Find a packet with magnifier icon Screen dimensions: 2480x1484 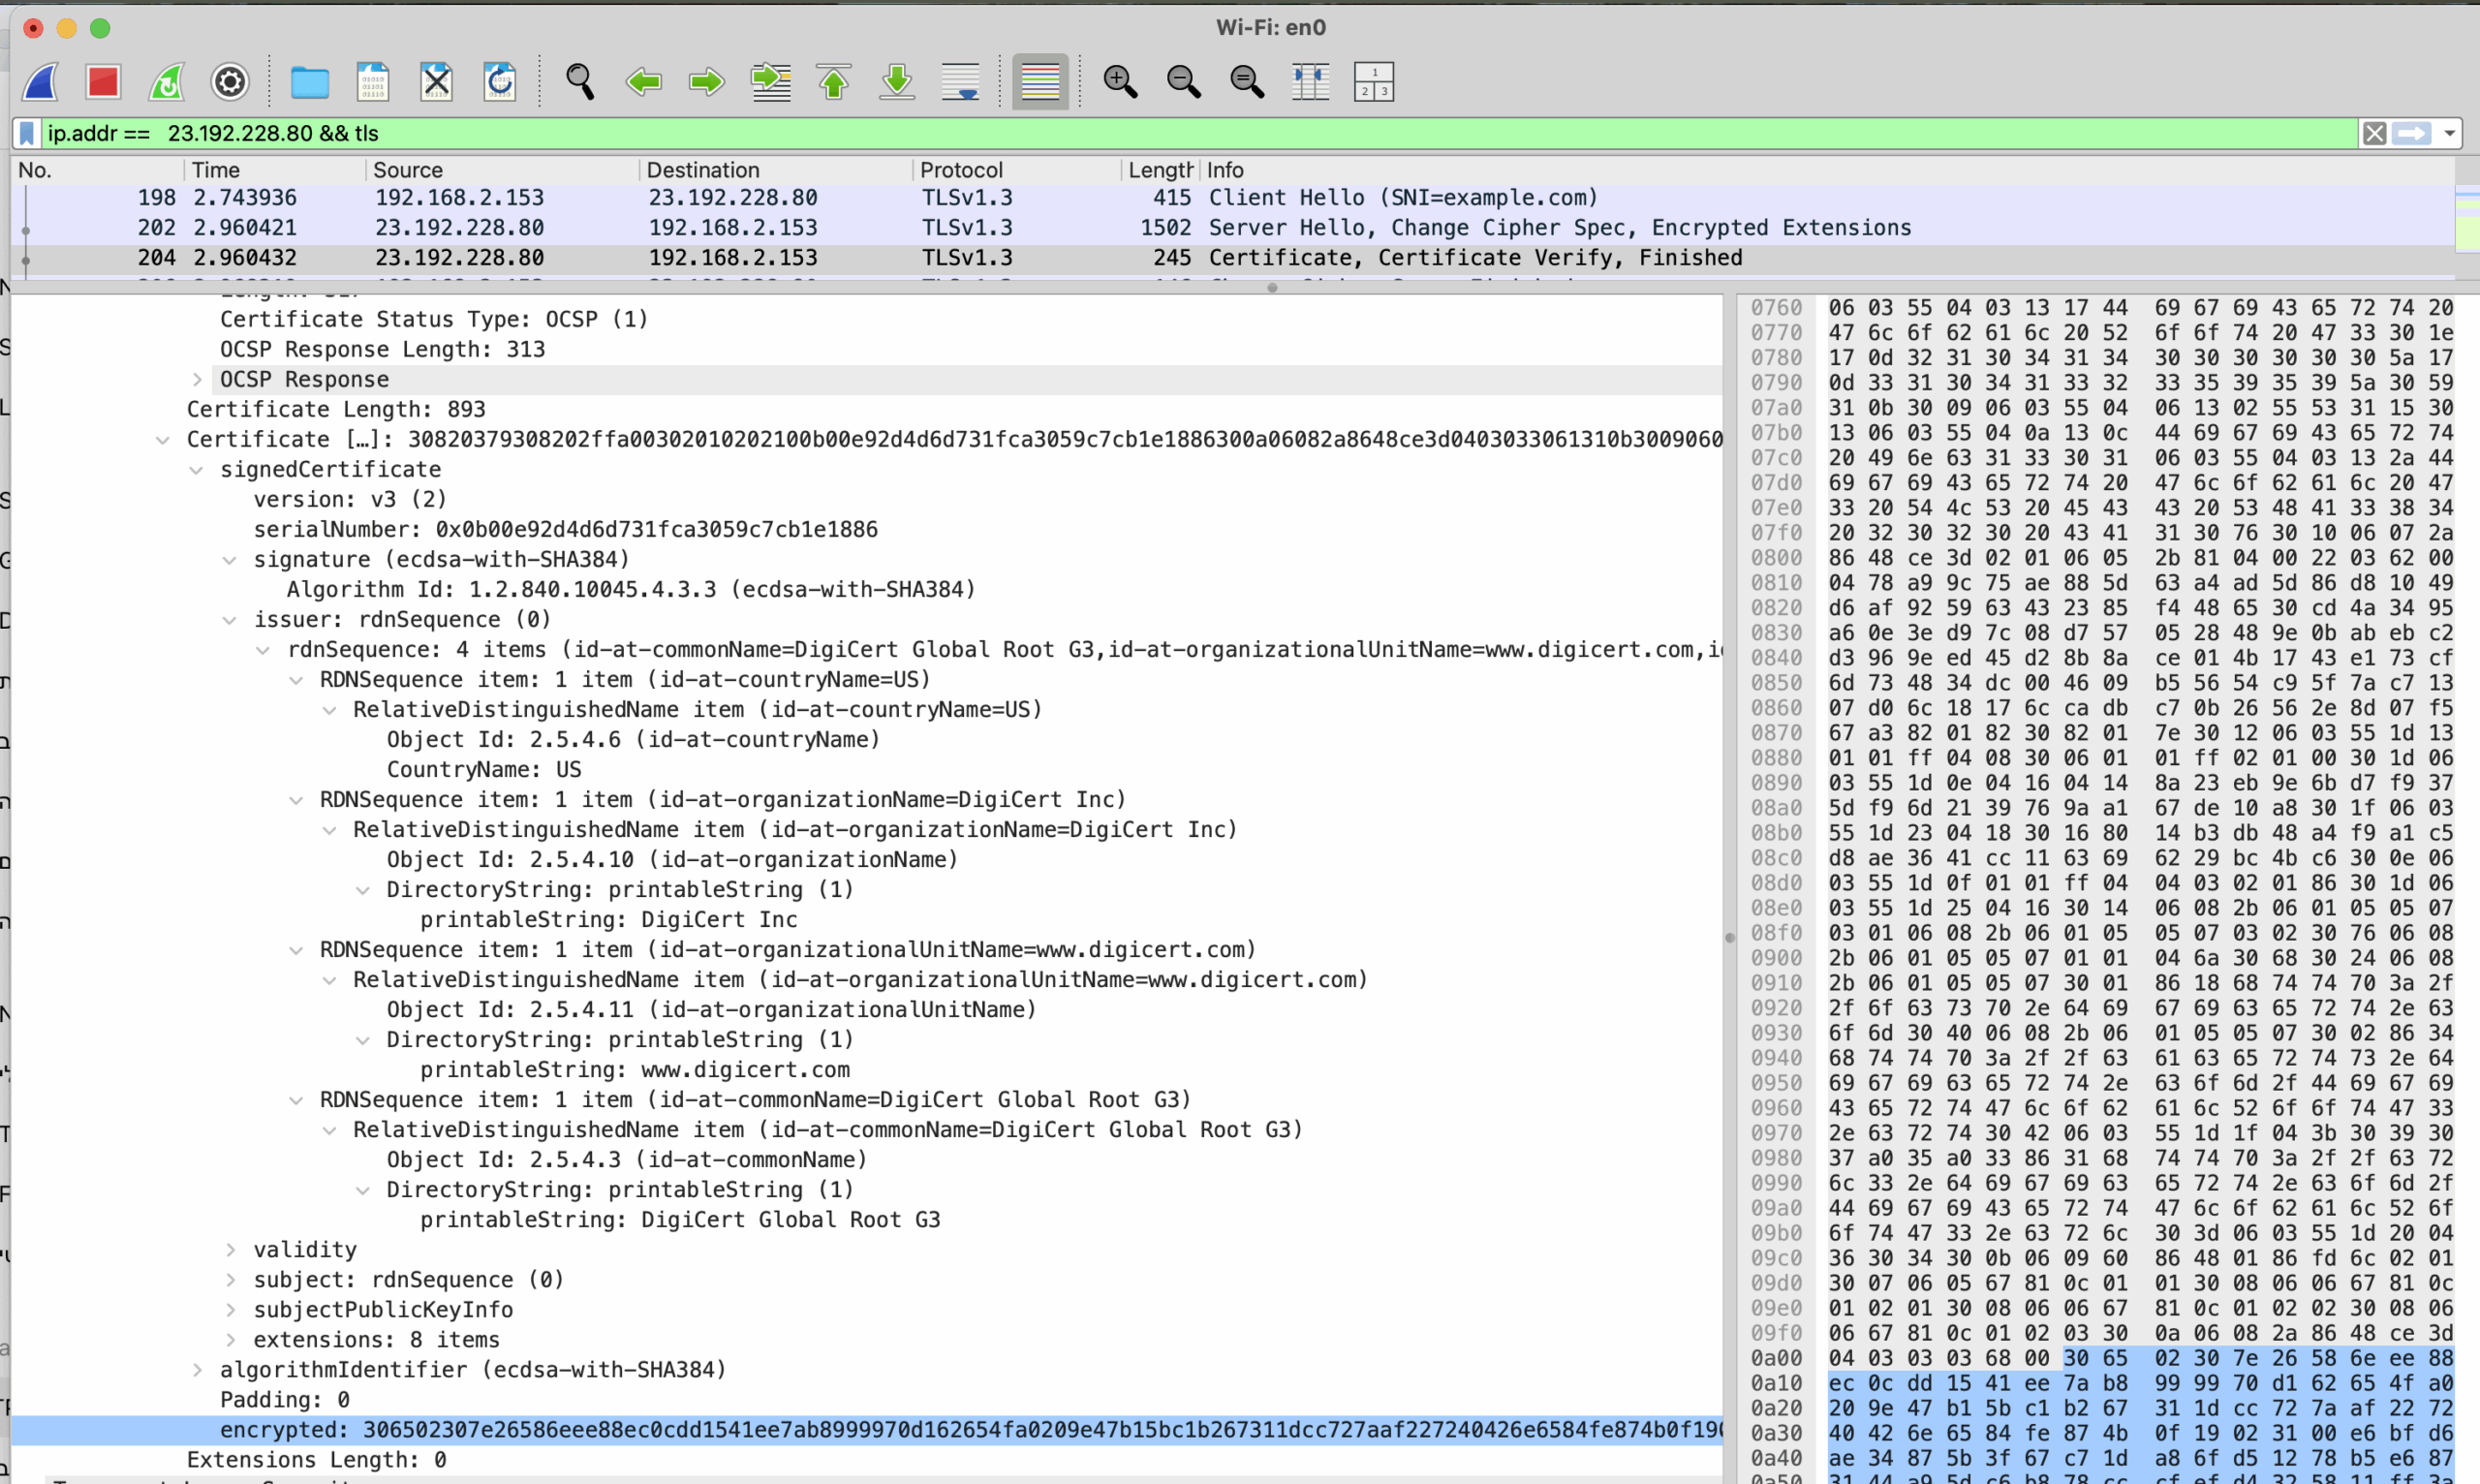click(580, 81)
